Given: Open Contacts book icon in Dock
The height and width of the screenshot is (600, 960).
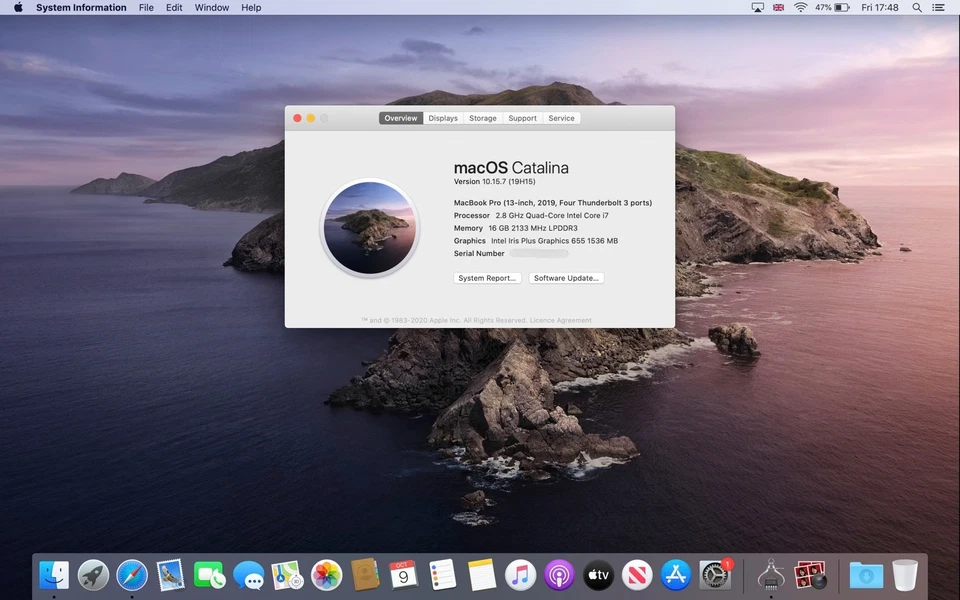Looking at the screenshot, I should [365, 576].
